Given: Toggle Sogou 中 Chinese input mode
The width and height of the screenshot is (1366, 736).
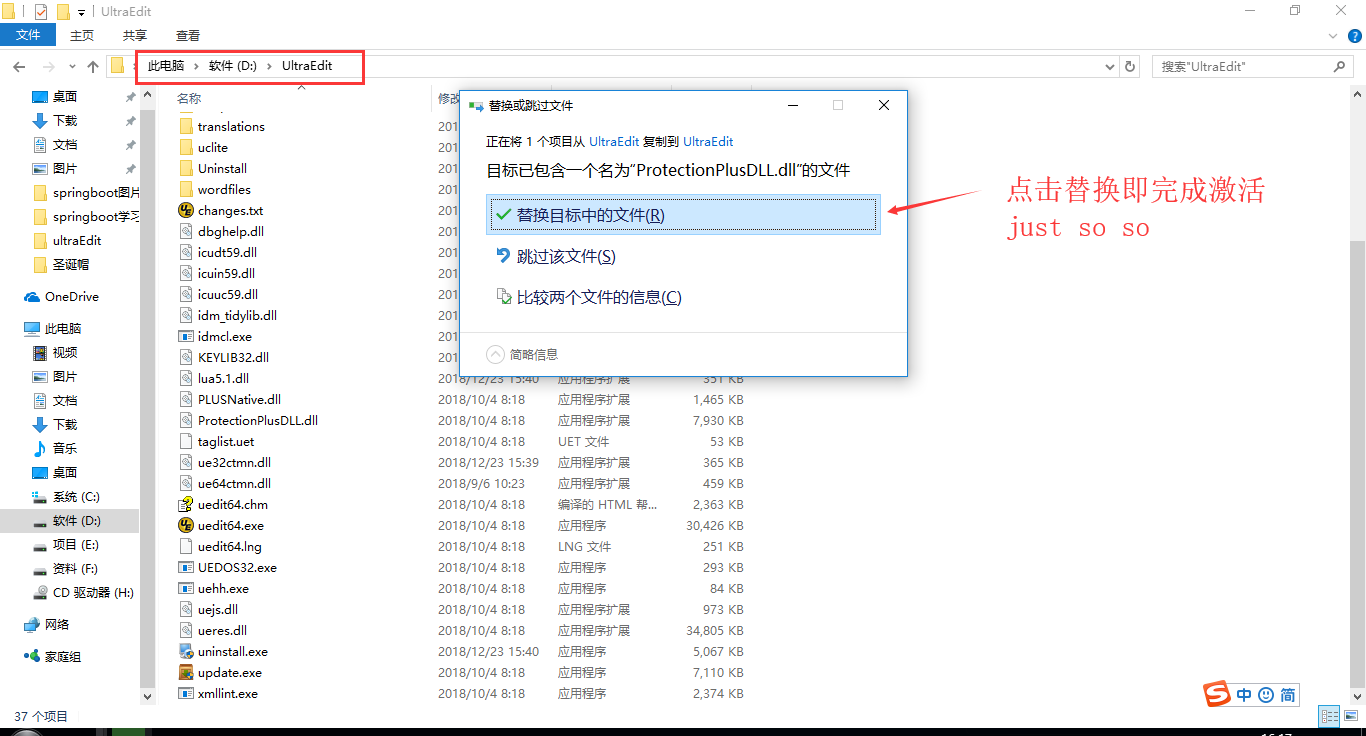Looking at the screenshot, I should tap(1244, 694).
